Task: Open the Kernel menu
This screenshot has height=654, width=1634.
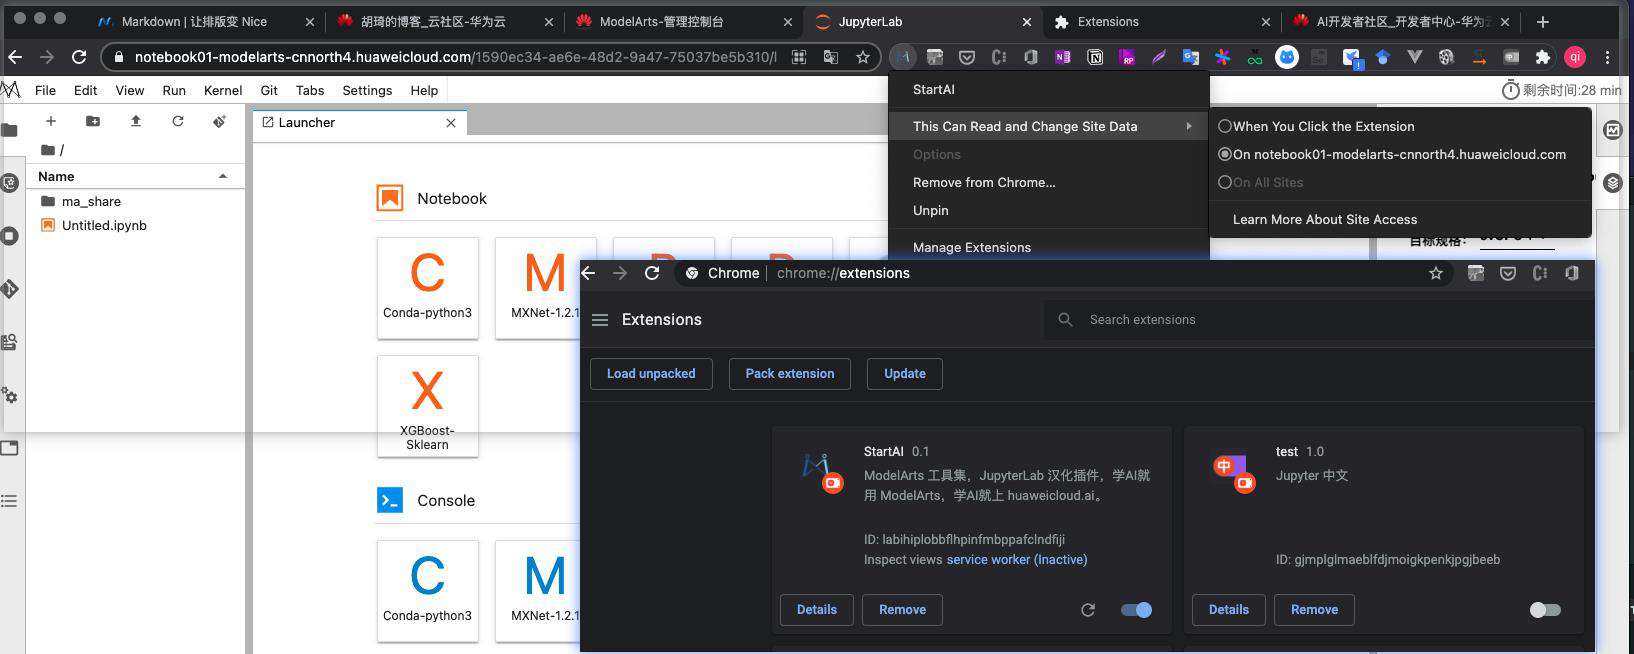Action: coord(223,90)
